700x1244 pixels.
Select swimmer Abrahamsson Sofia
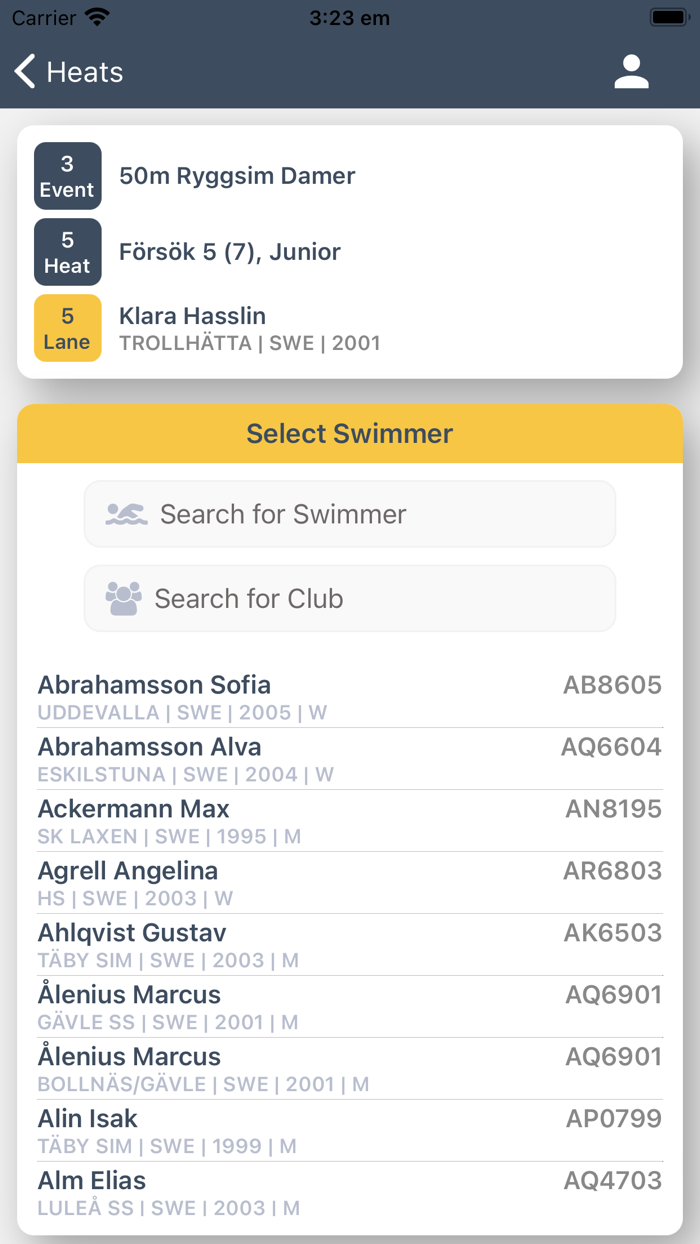pyautogui.click(x=350, y=697)
